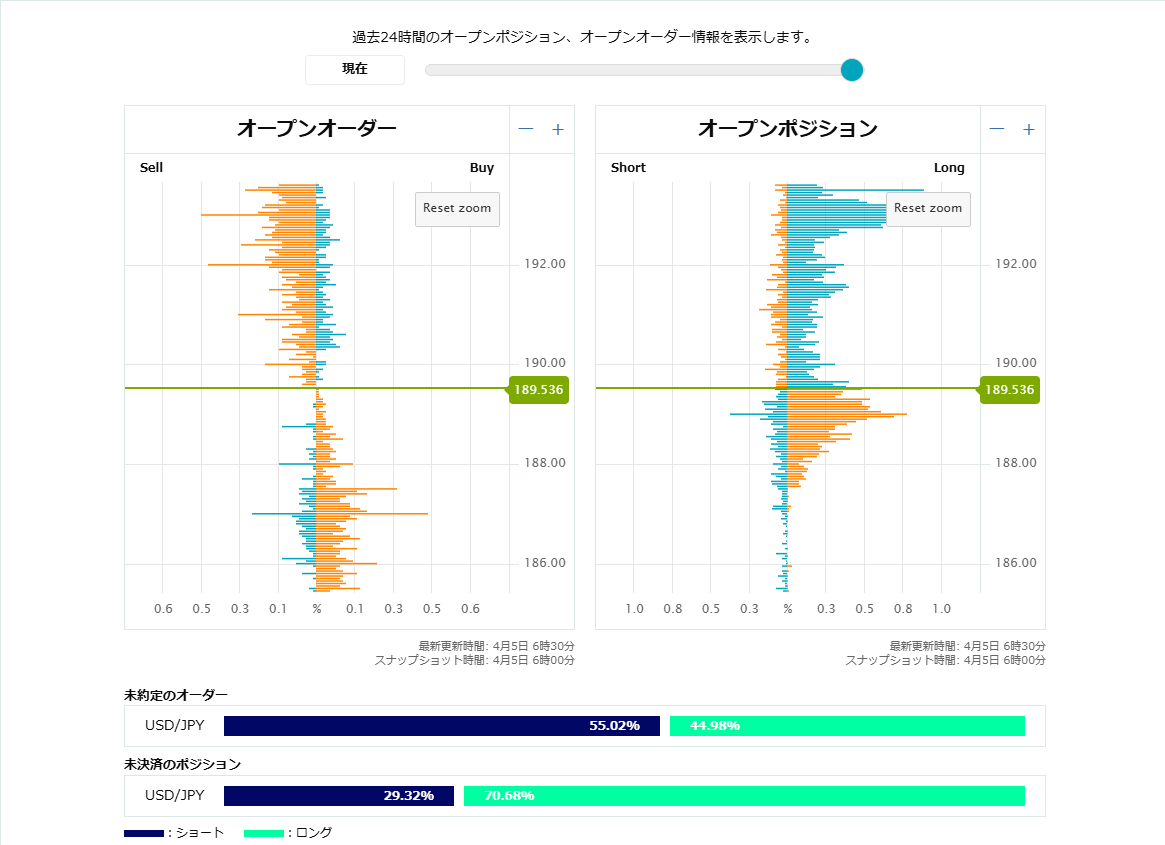Click the 29.32% short positions bar
The width and height of the screenshot is (1165, 845).
pos(338,796)
